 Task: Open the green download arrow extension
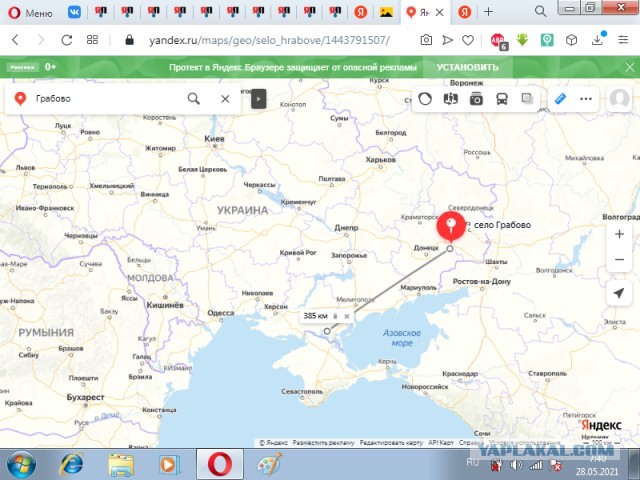[x=522, y=40]
